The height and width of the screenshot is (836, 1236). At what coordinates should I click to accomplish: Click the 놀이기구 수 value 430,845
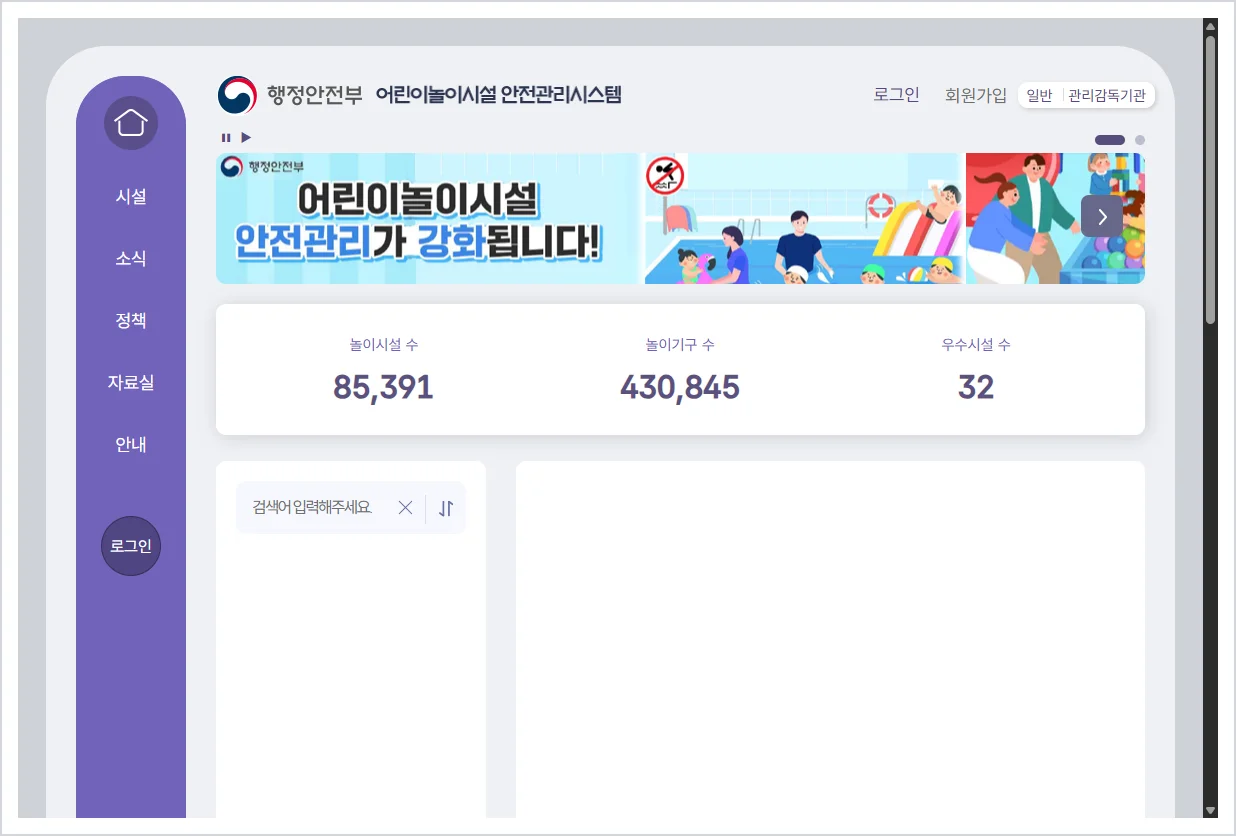tap(680, 388)
